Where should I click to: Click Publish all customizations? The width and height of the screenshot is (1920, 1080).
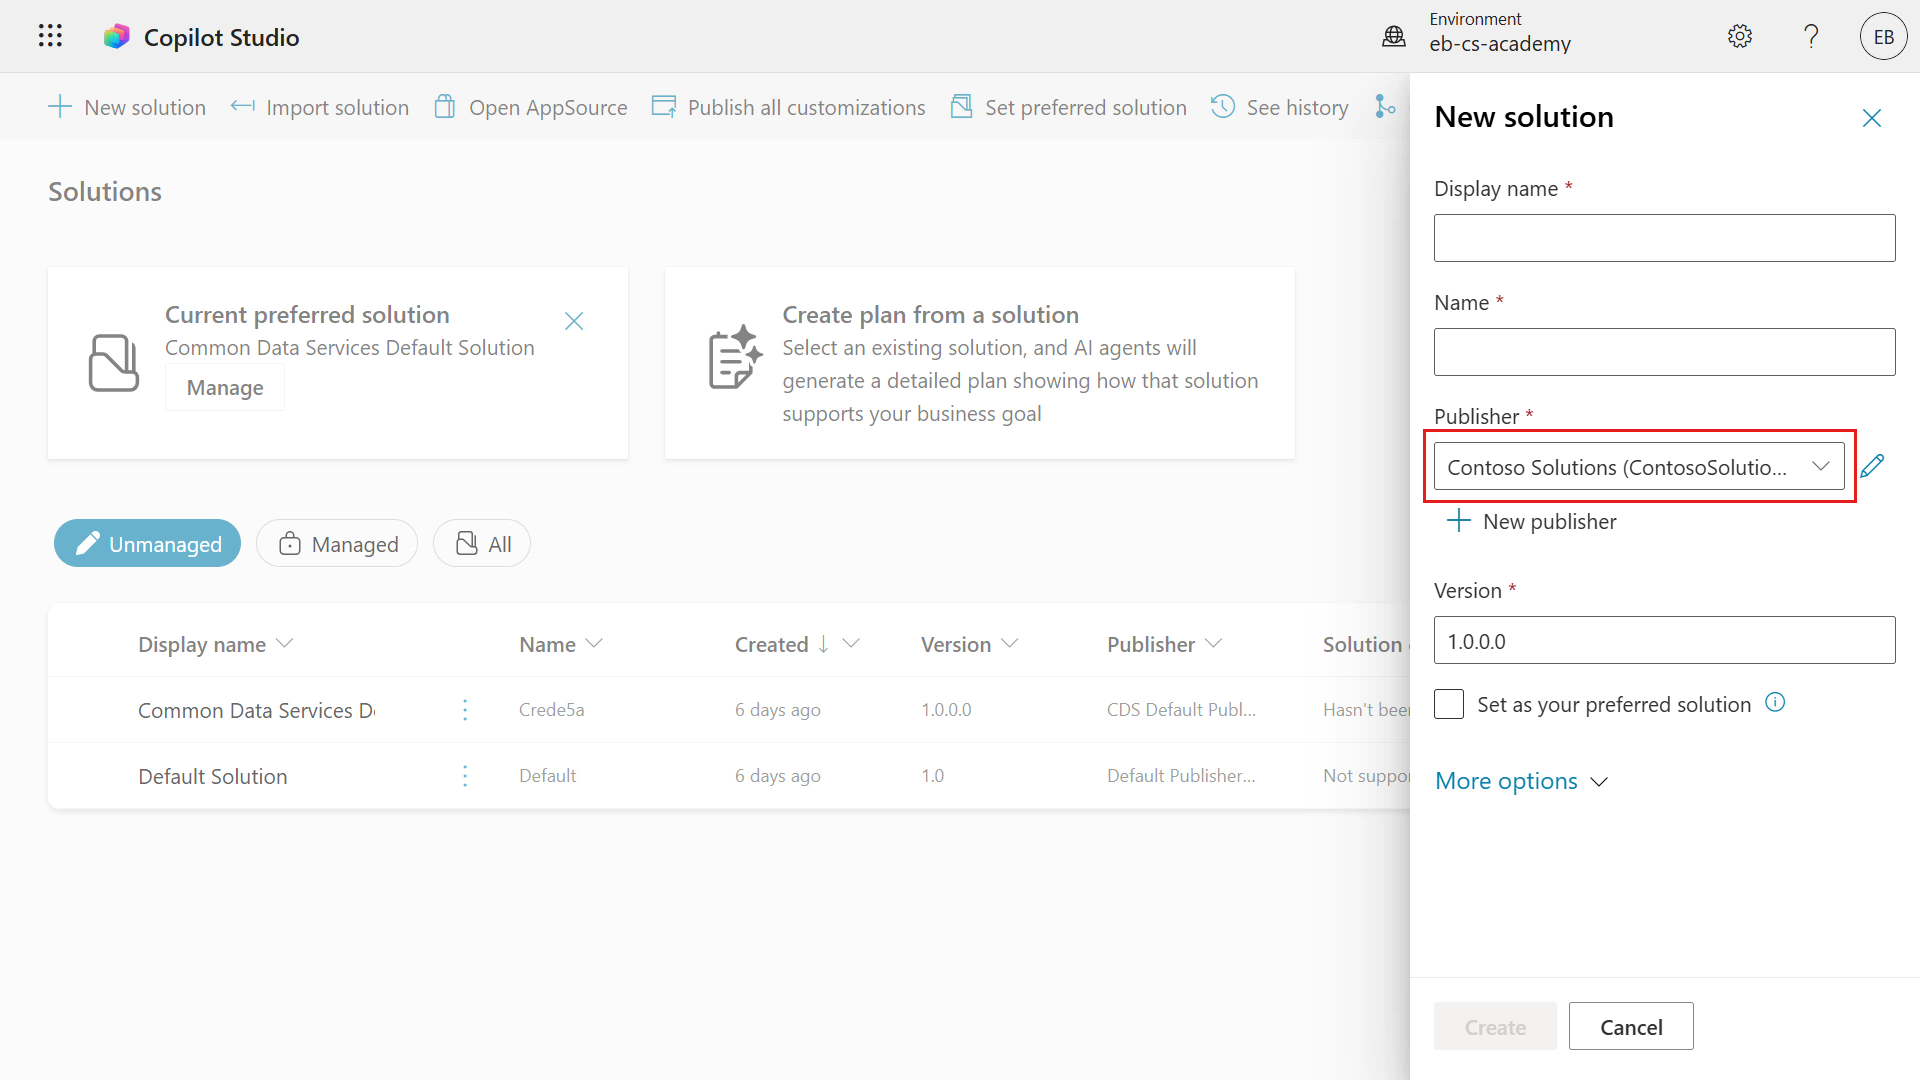click(x=788, y=107)
